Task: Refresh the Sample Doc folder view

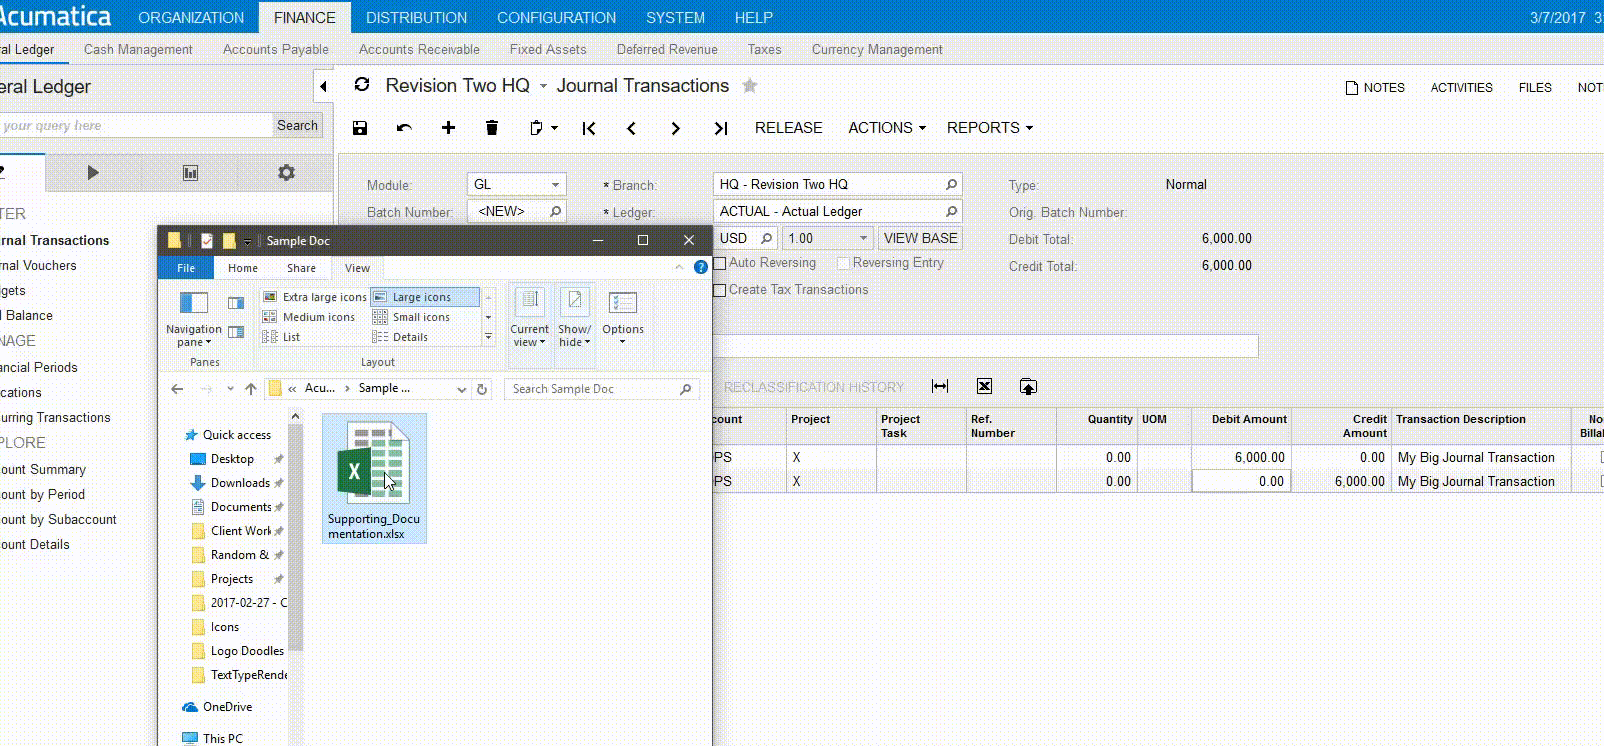Action: (x=482, y=389)
